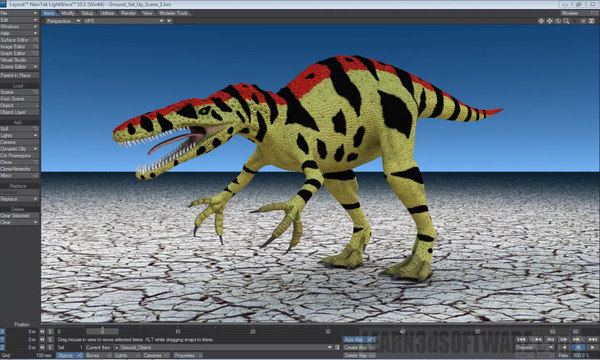Clone the selected item
This screenshot has height=360, width=600.
click(x=19, y=162)
